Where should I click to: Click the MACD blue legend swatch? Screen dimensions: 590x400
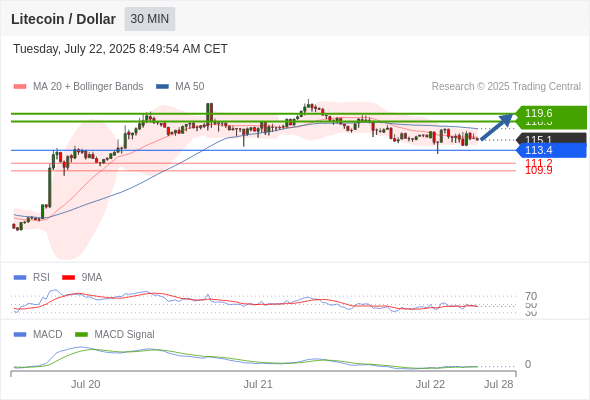[20, 335]
